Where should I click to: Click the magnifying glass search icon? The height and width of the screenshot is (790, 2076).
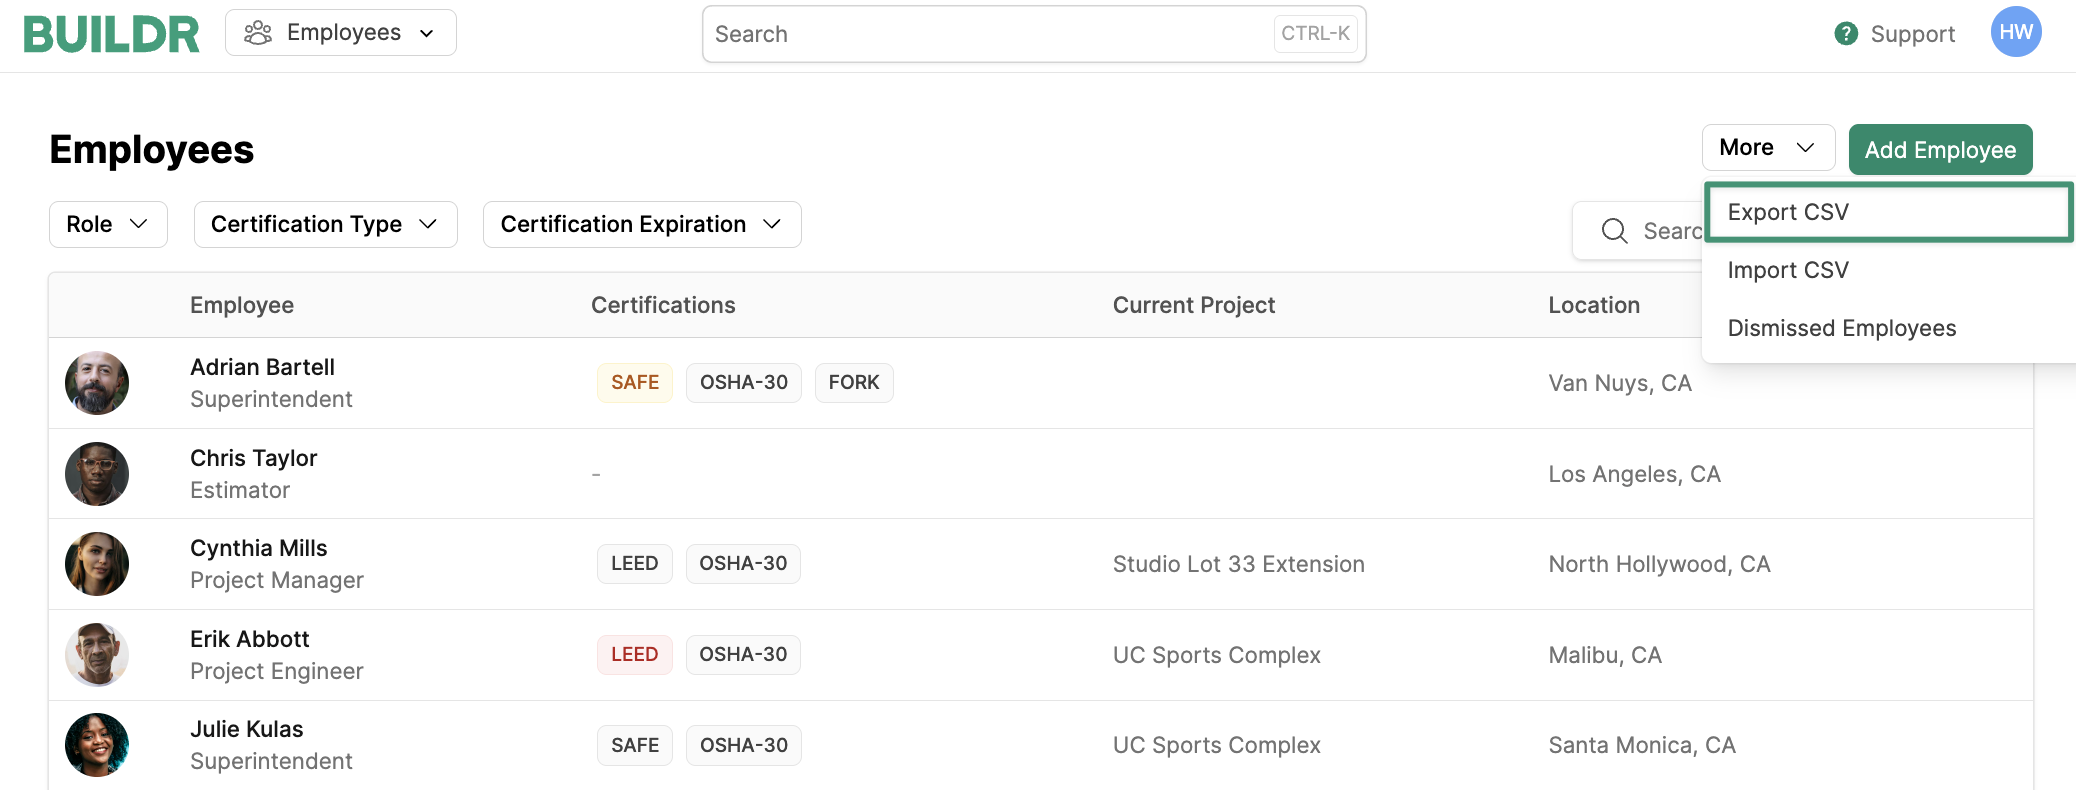pyautogui.click(x=1614, y=231)
